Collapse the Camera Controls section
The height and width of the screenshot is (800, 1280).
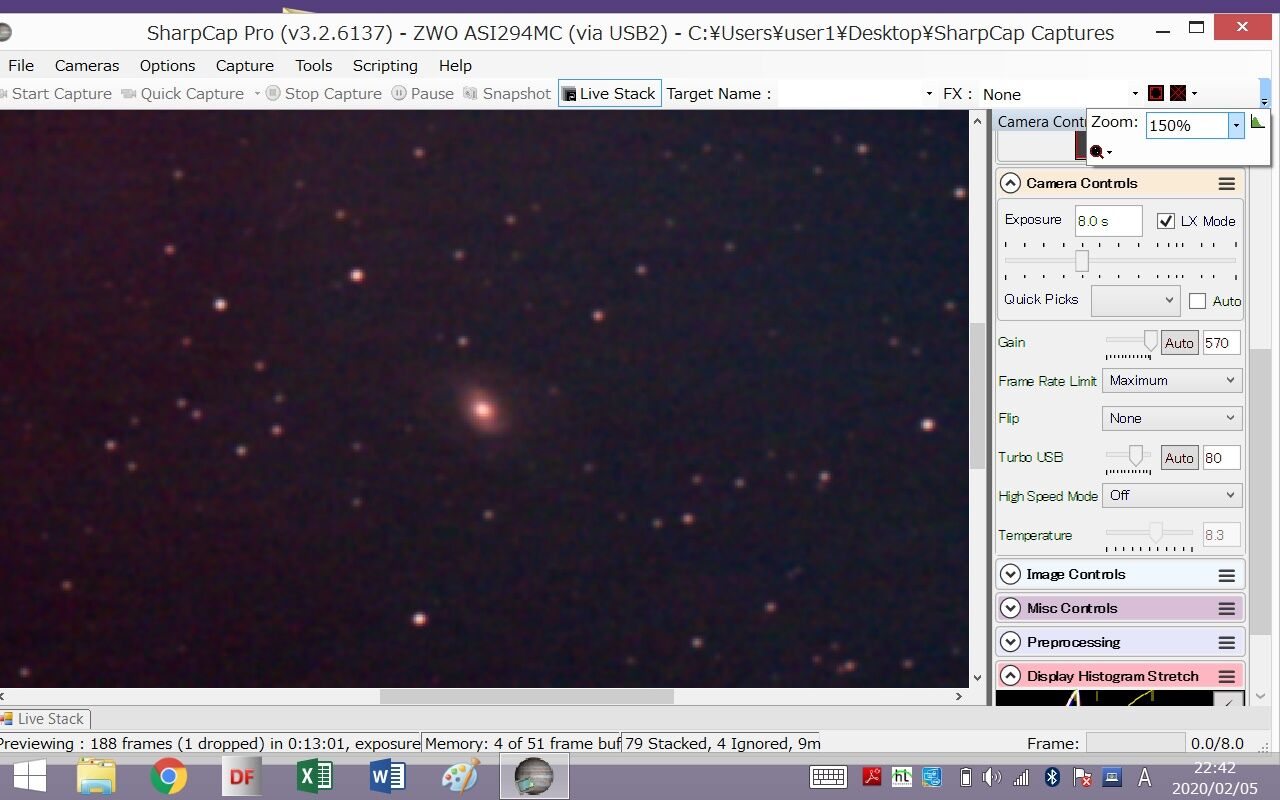click(x=1010, y=183)
